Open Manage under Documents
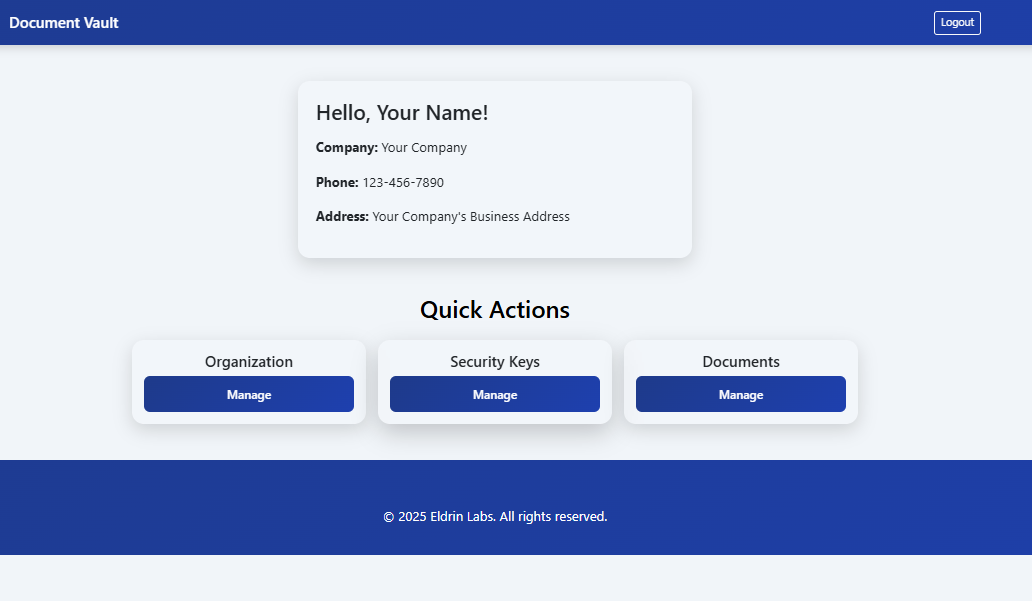This screenshot has width=1032, height=601. click(x=741, y=395)
